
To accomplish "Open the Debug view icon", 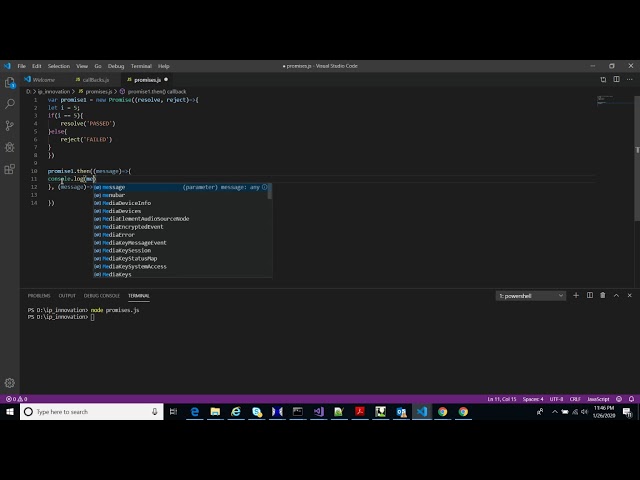I will [10, 147].
